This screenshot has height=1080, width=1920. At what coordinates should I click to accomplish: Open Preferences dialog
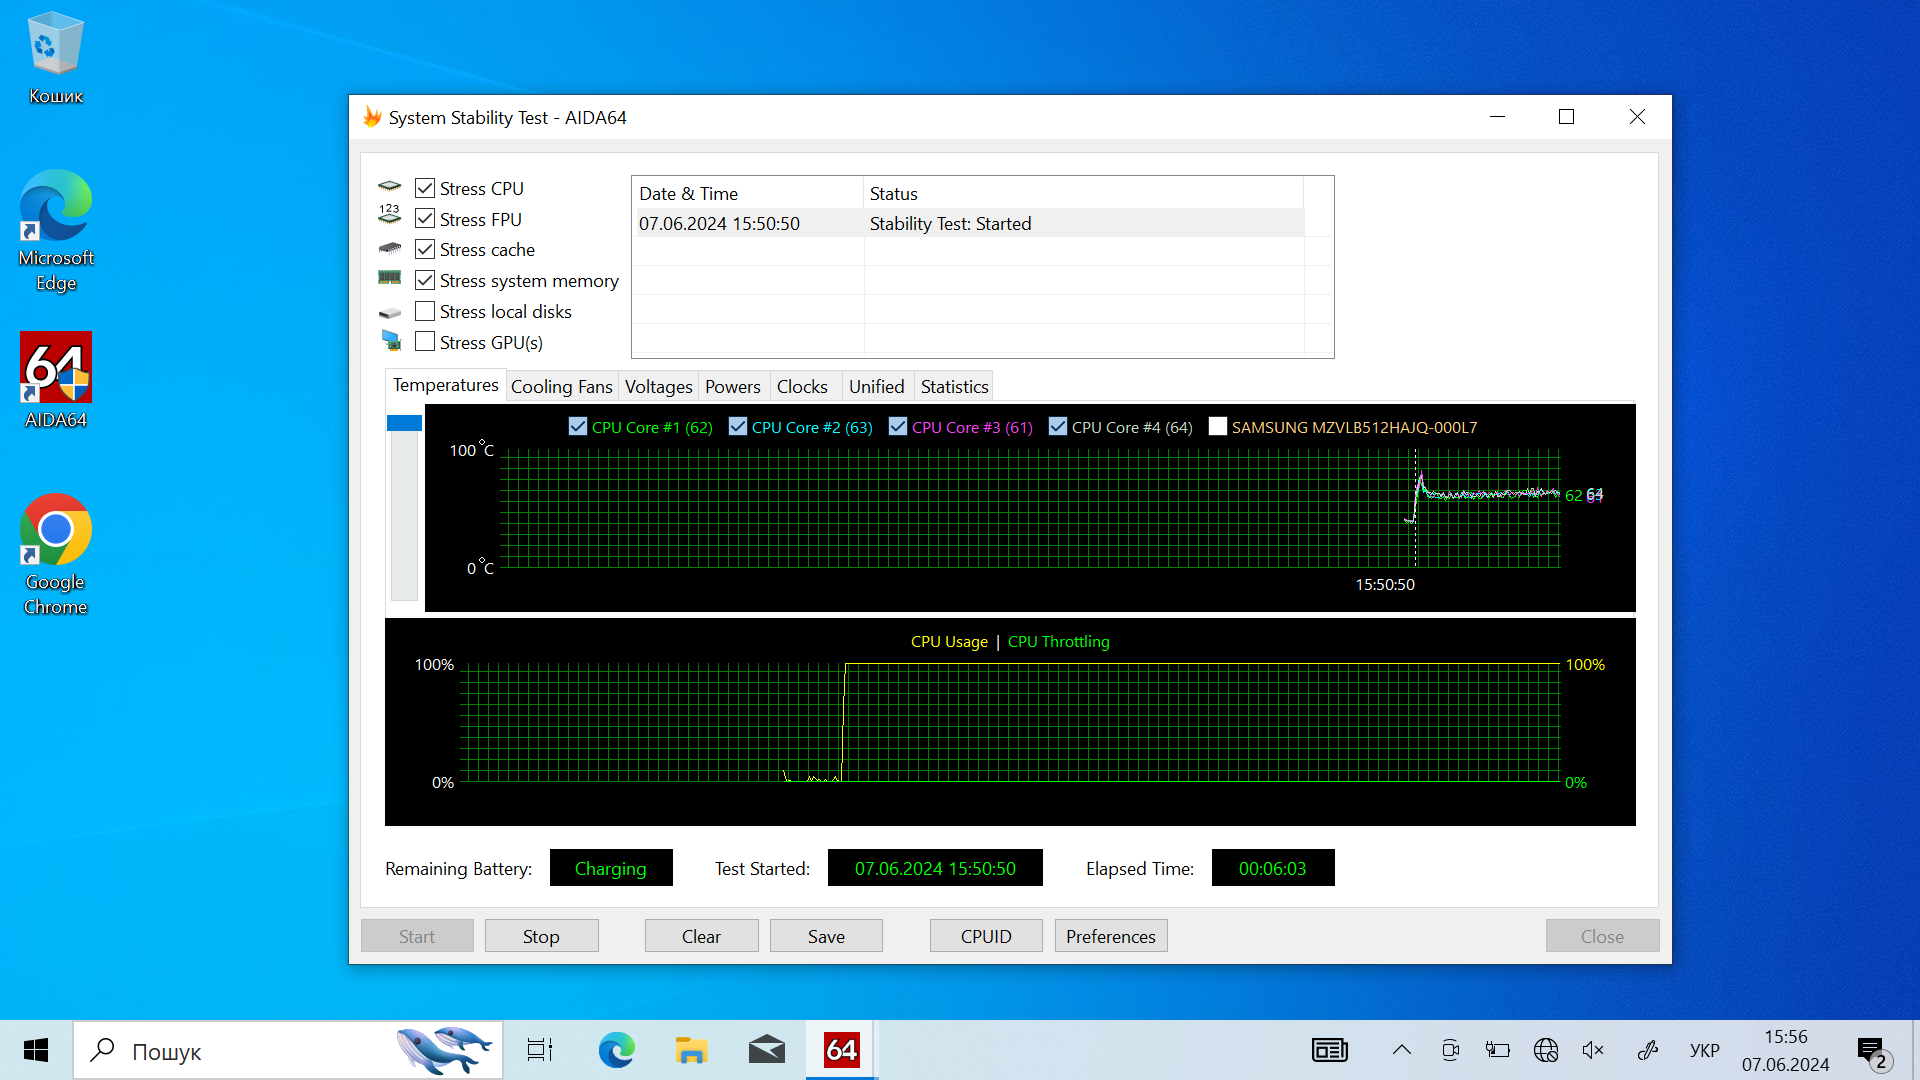point(1110,936)
